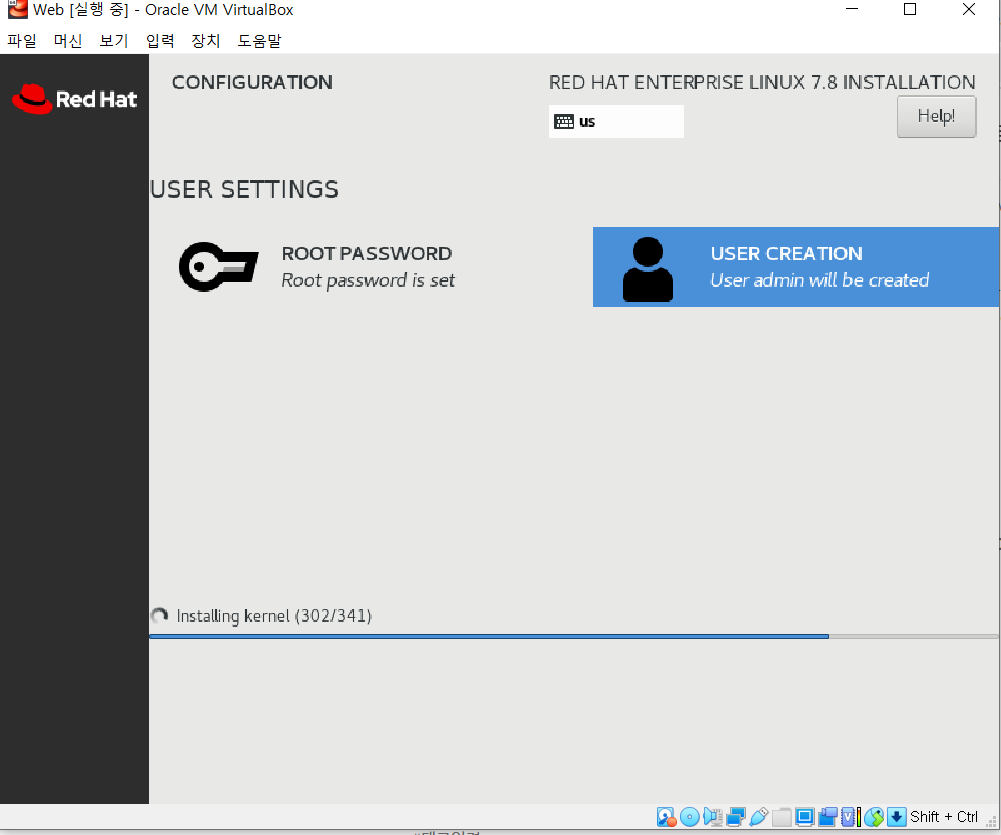Click the window resize grip corner
Viewport: 1001px width, 835px height.
tap(991, 823)
